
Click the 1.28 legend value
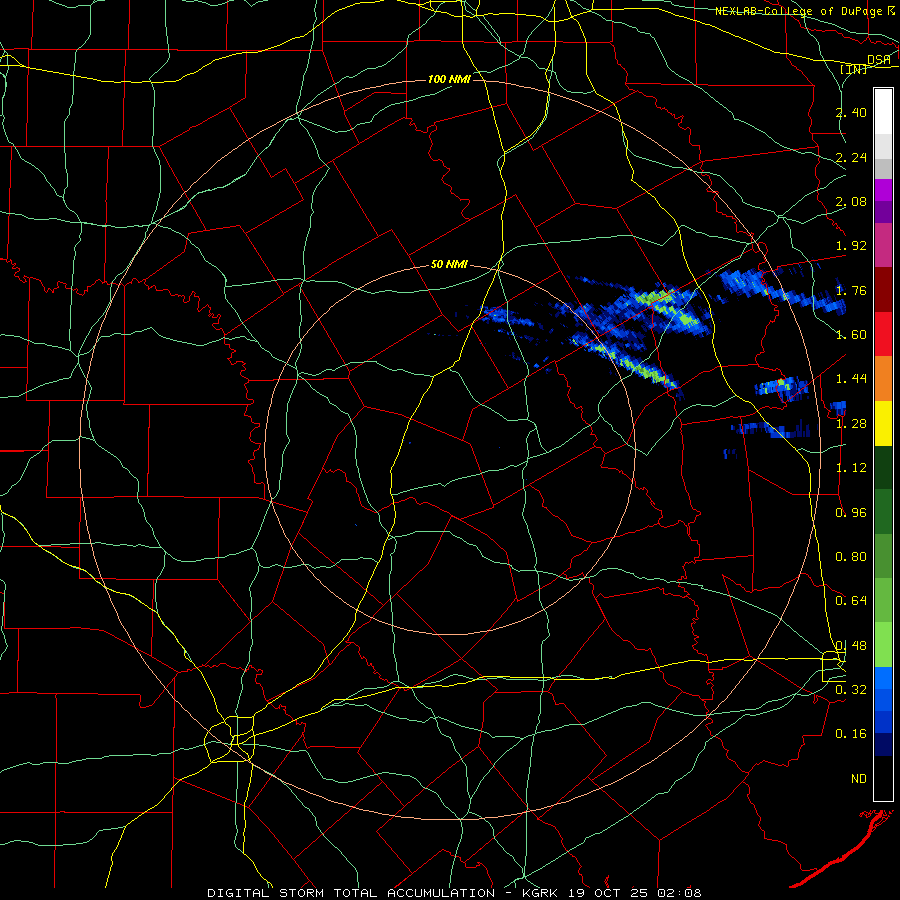click(x=851, y=424)
